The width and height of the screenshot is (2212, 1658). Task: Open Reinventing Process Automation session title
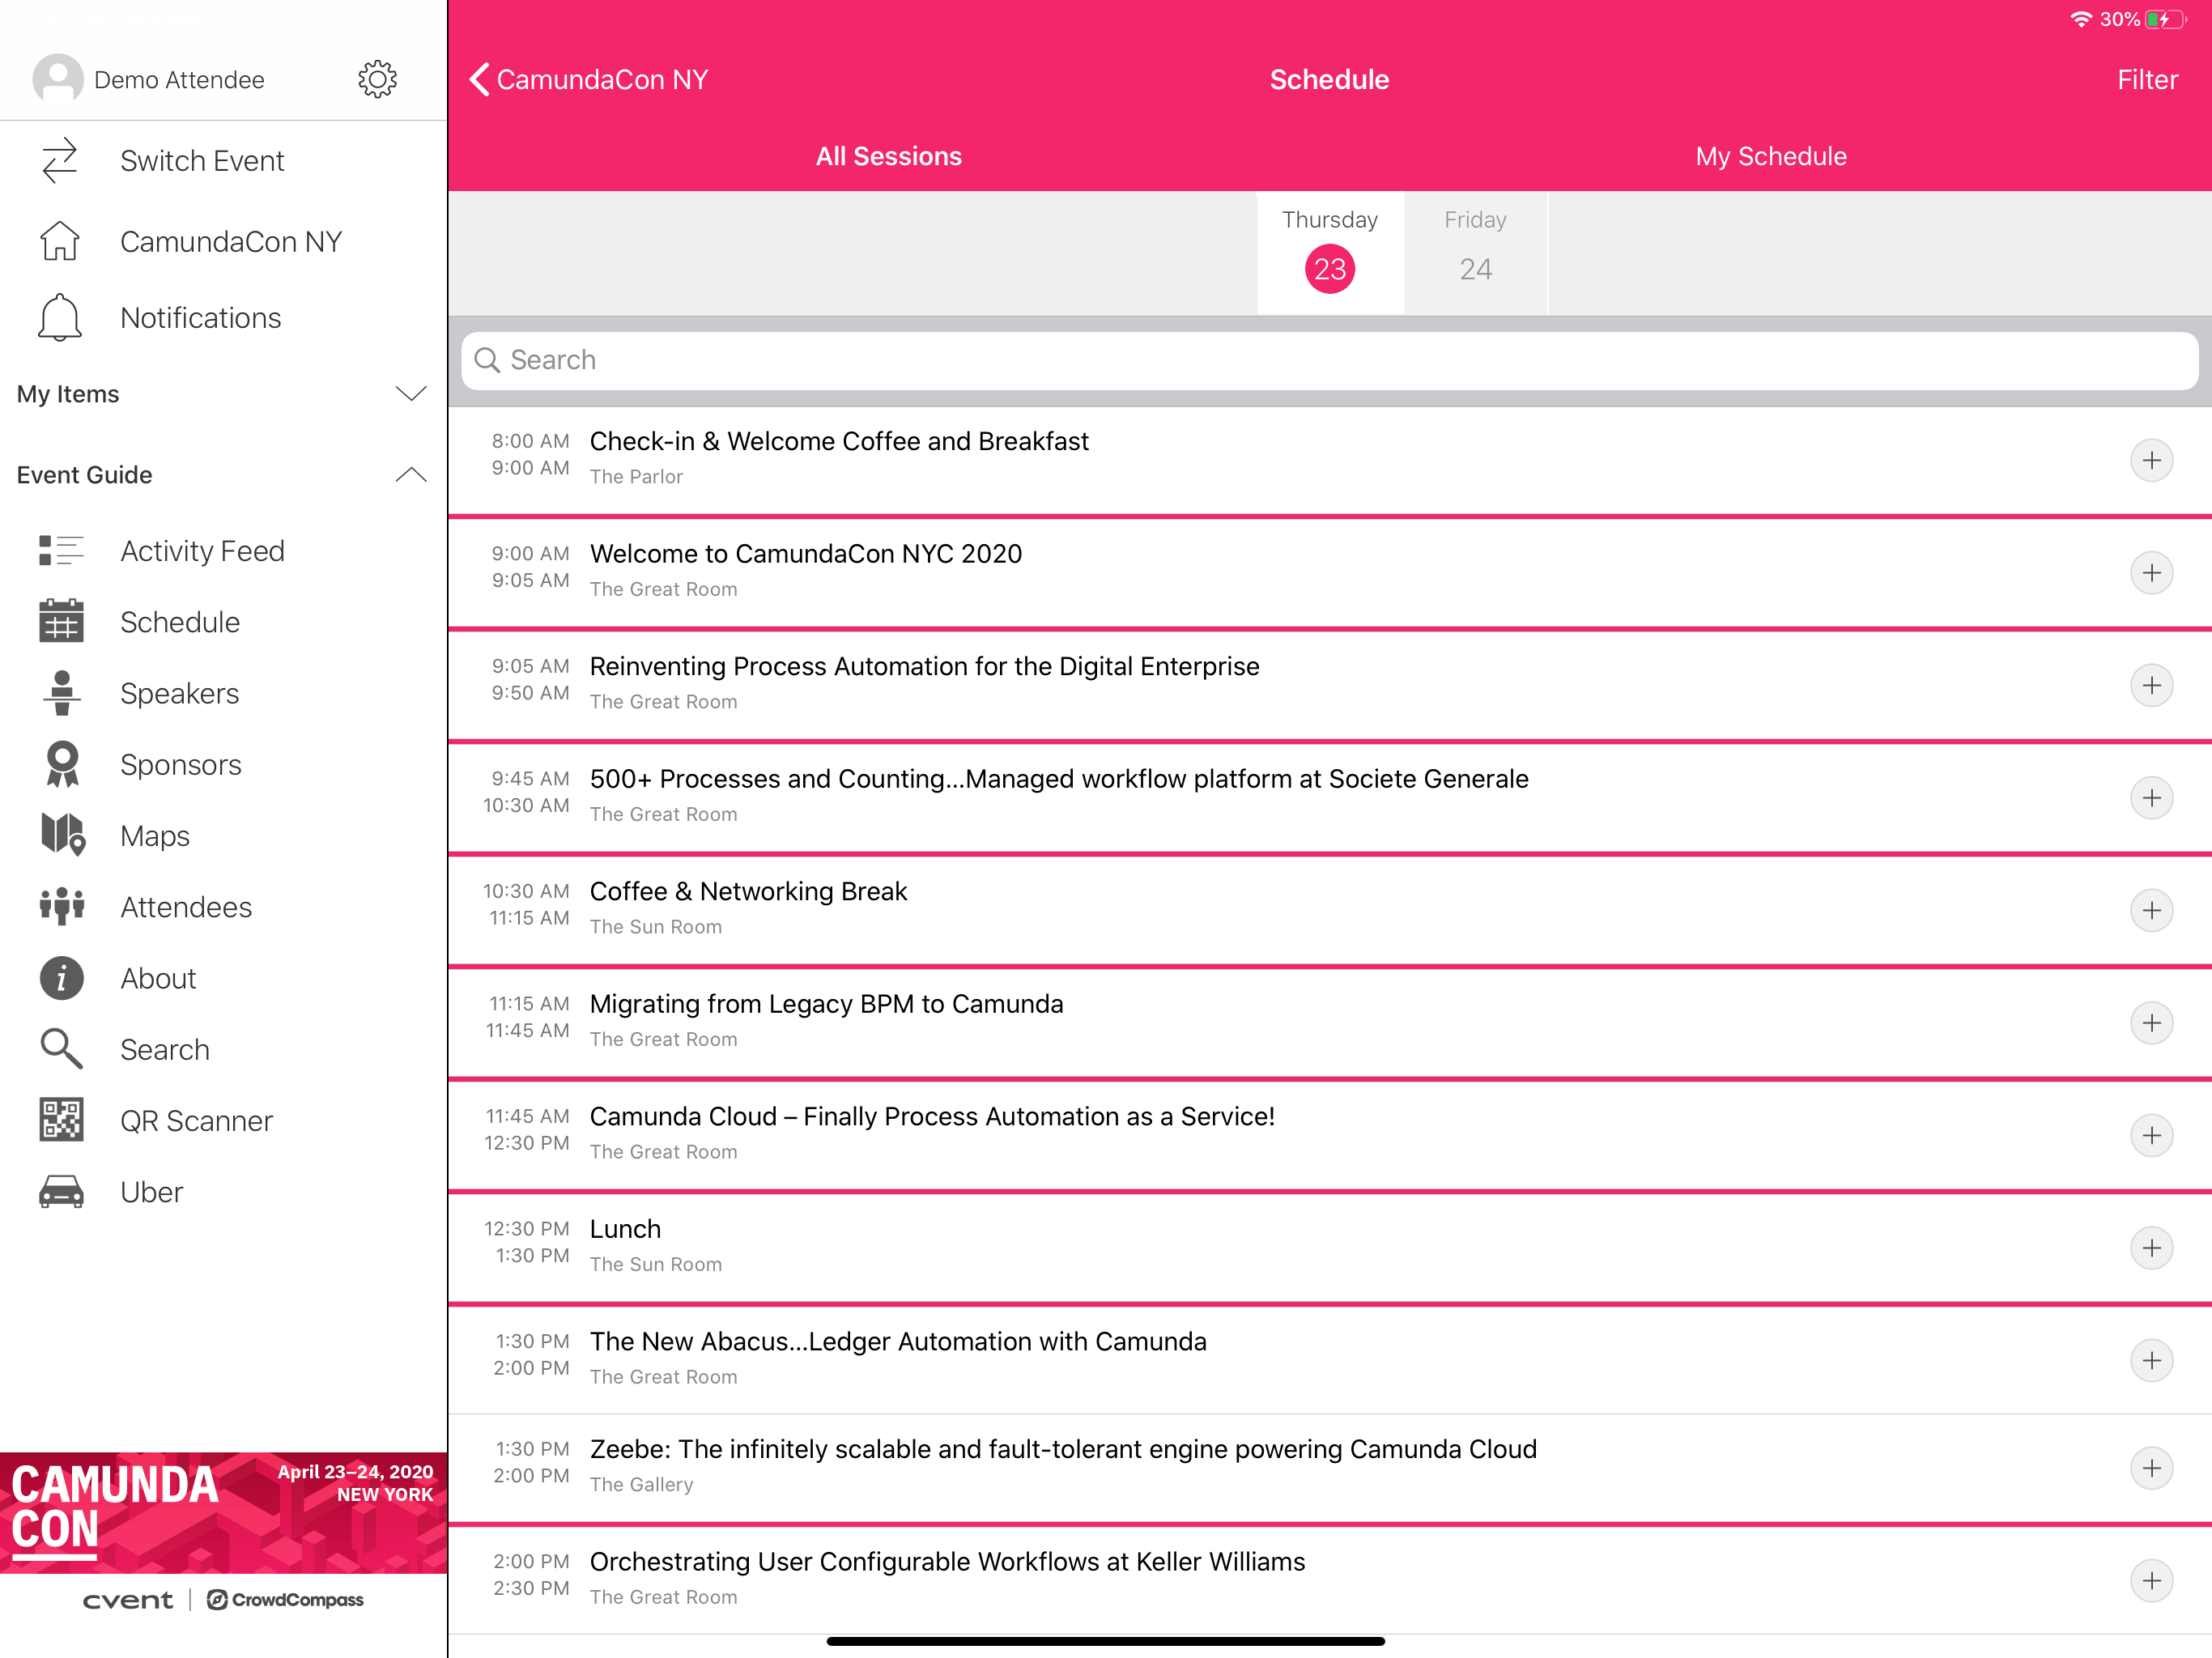pos(924,666)
